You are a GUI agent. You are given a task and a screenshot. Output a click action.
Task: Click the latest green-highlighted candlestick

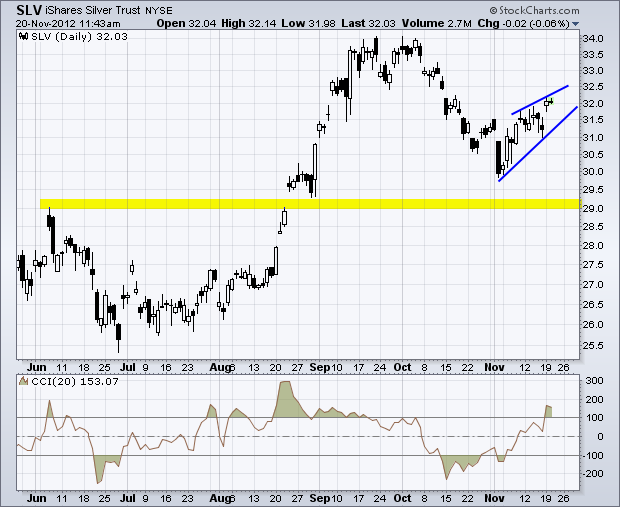pyautogui.click(x=550, y=102)
